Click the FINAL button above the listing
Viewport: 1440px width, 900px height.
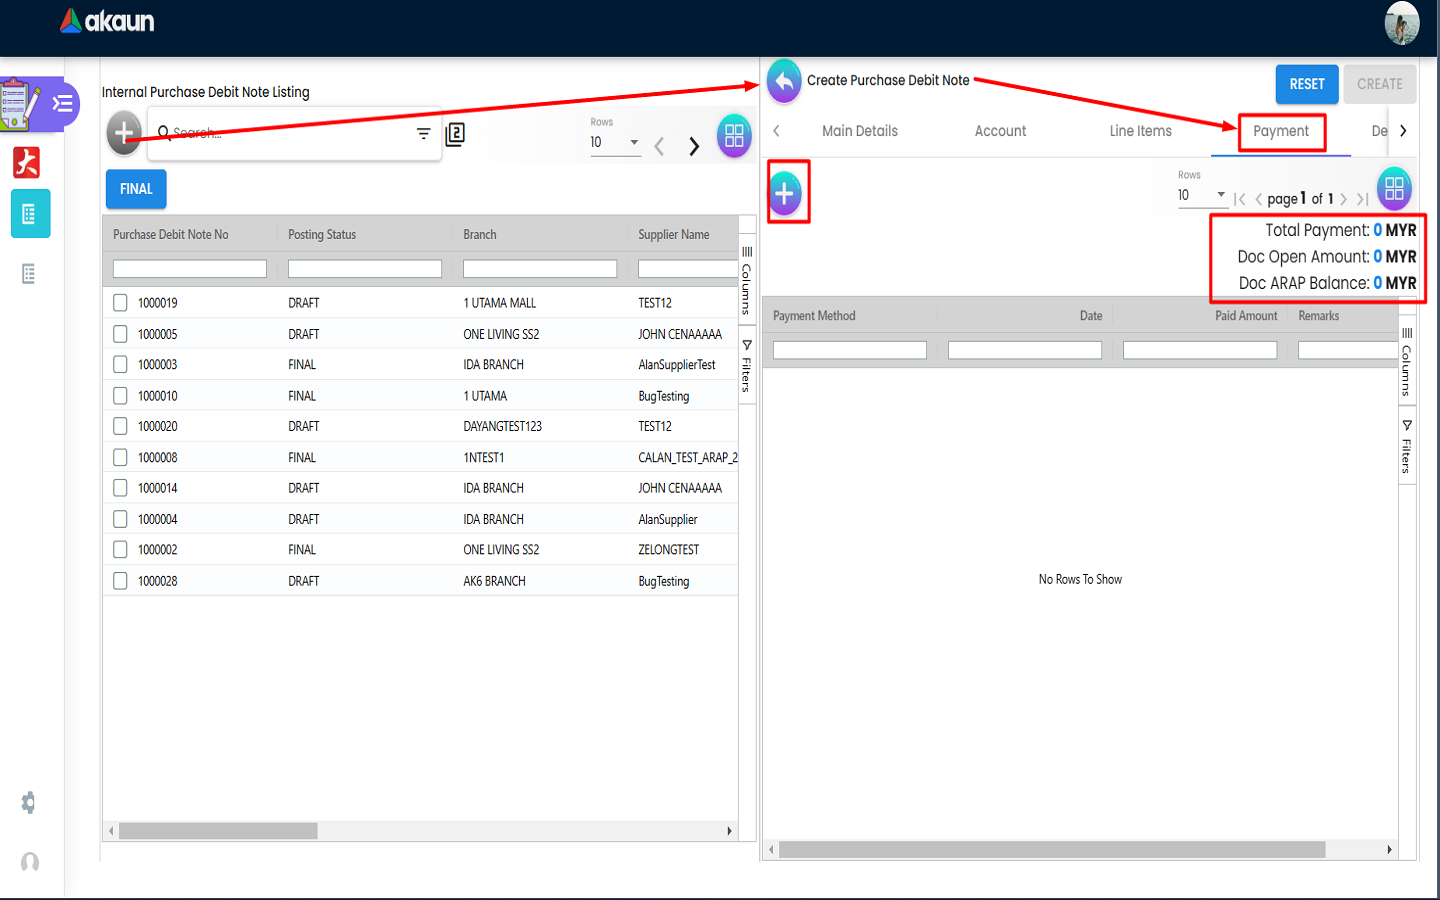136,189
